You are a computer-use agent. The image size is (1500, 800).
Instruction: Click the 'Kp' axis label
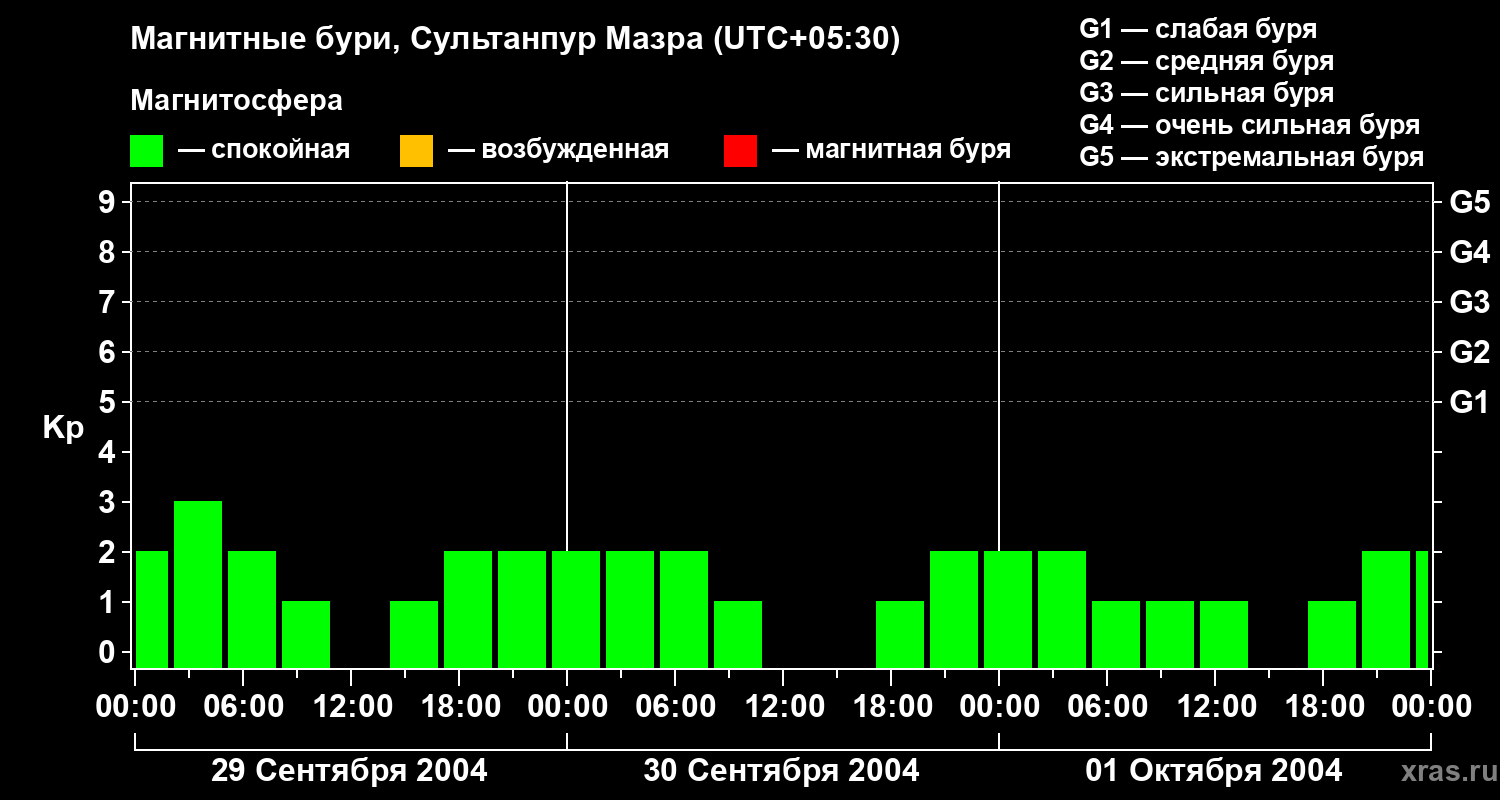(63, 428)
